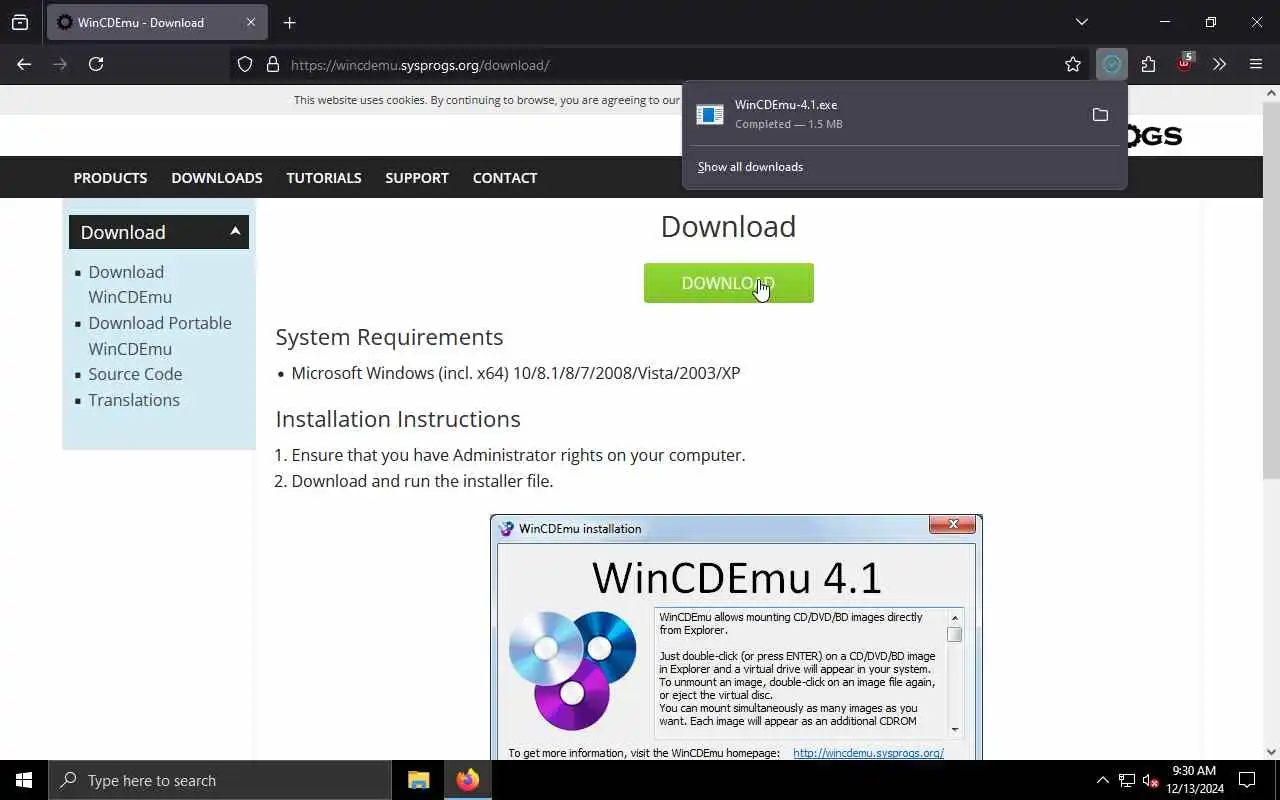
Task: Click Show all downloads
Action: tap(750, 167)
